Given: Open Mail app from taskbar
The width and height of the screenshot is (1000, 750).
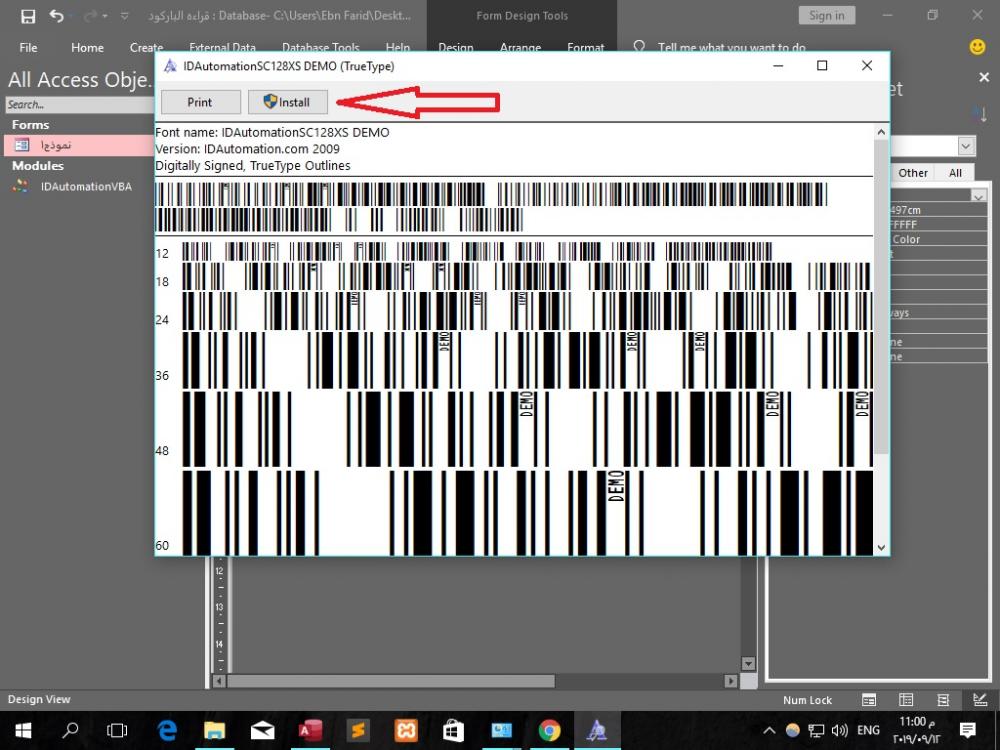Looking at the screenshot, I should [263, 730].
